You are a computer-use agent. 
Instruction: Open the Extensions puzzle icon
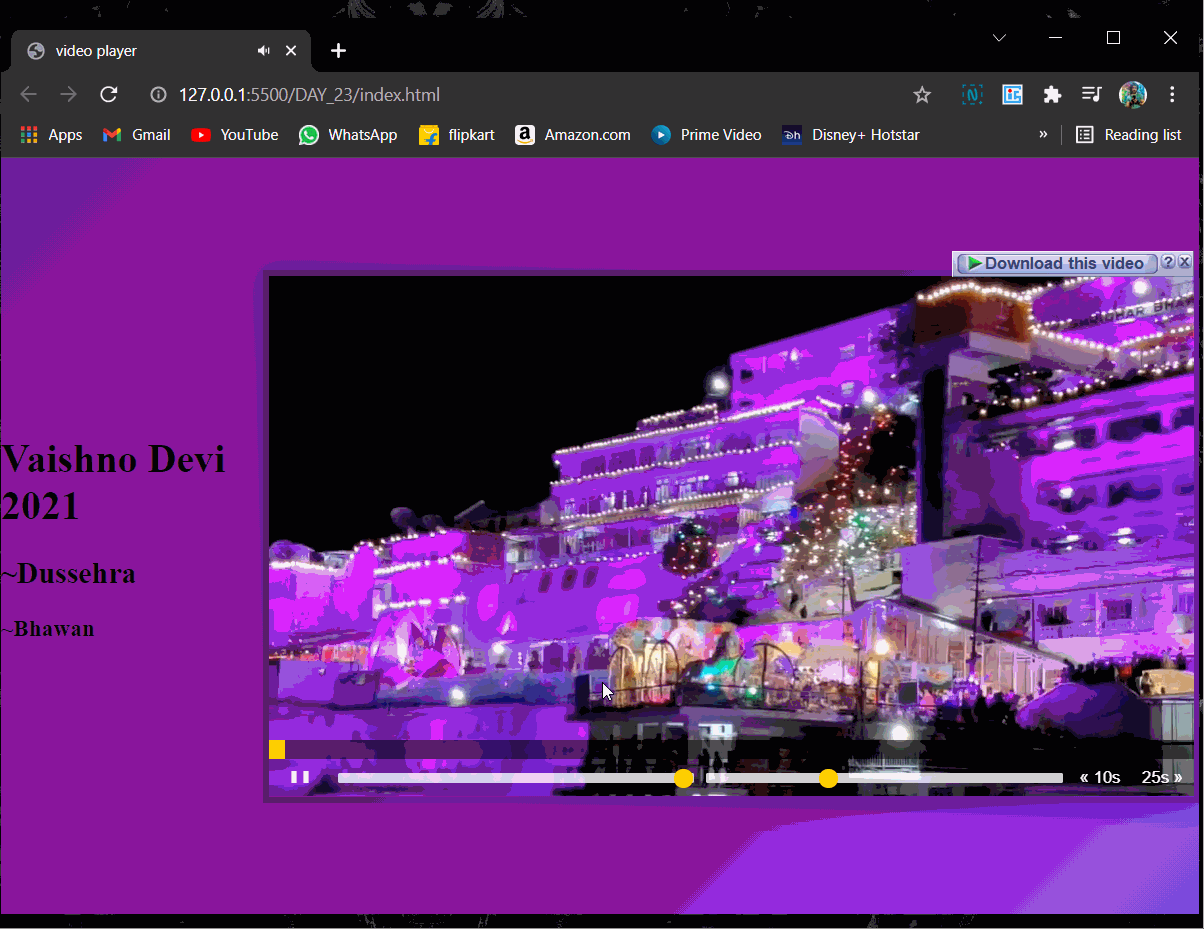[1052, 95]
